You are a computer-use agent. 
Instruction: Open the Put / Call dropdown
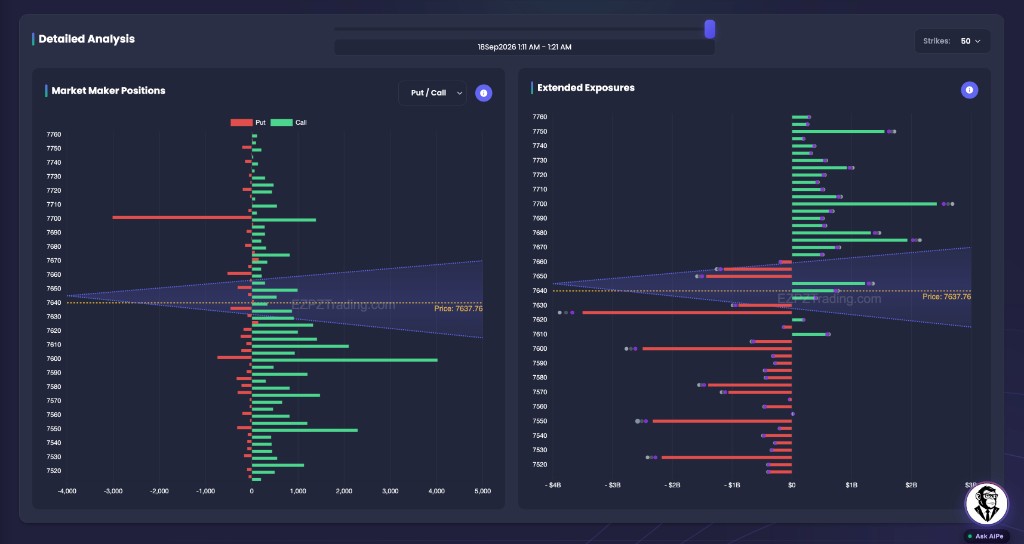point(432,93)
